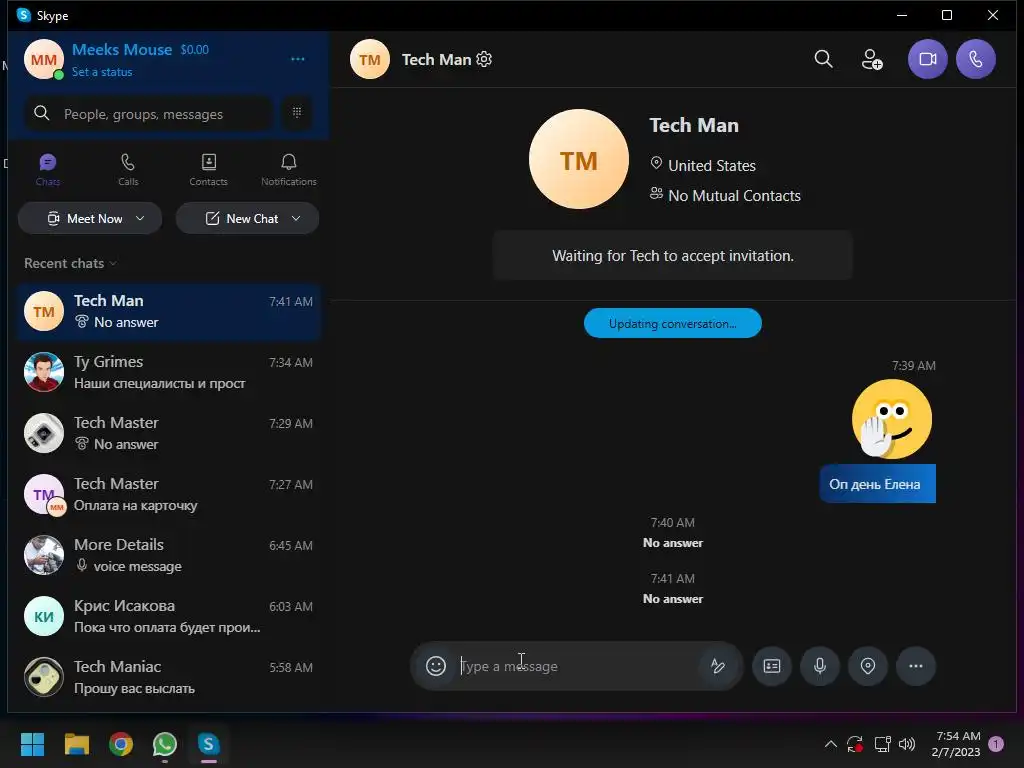The image size is (1024, 768).
Task: Click the large TM profile avatar
Action: (579, 159)
